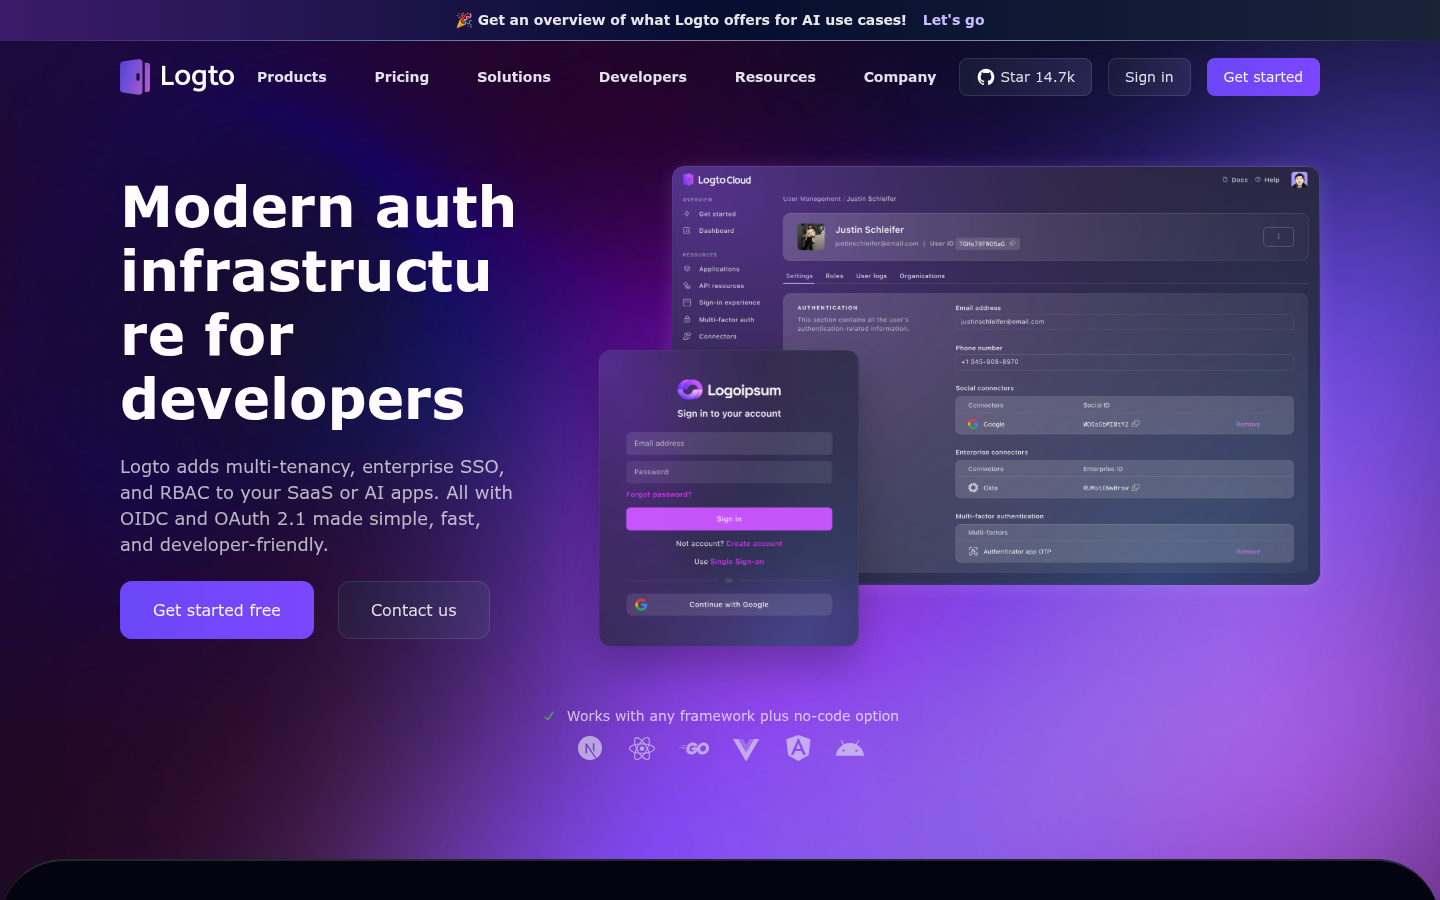This screenshot has height=900, width=1440.
Task: Click the text "Works with any framework plus no-code option"
Action: 733,716
